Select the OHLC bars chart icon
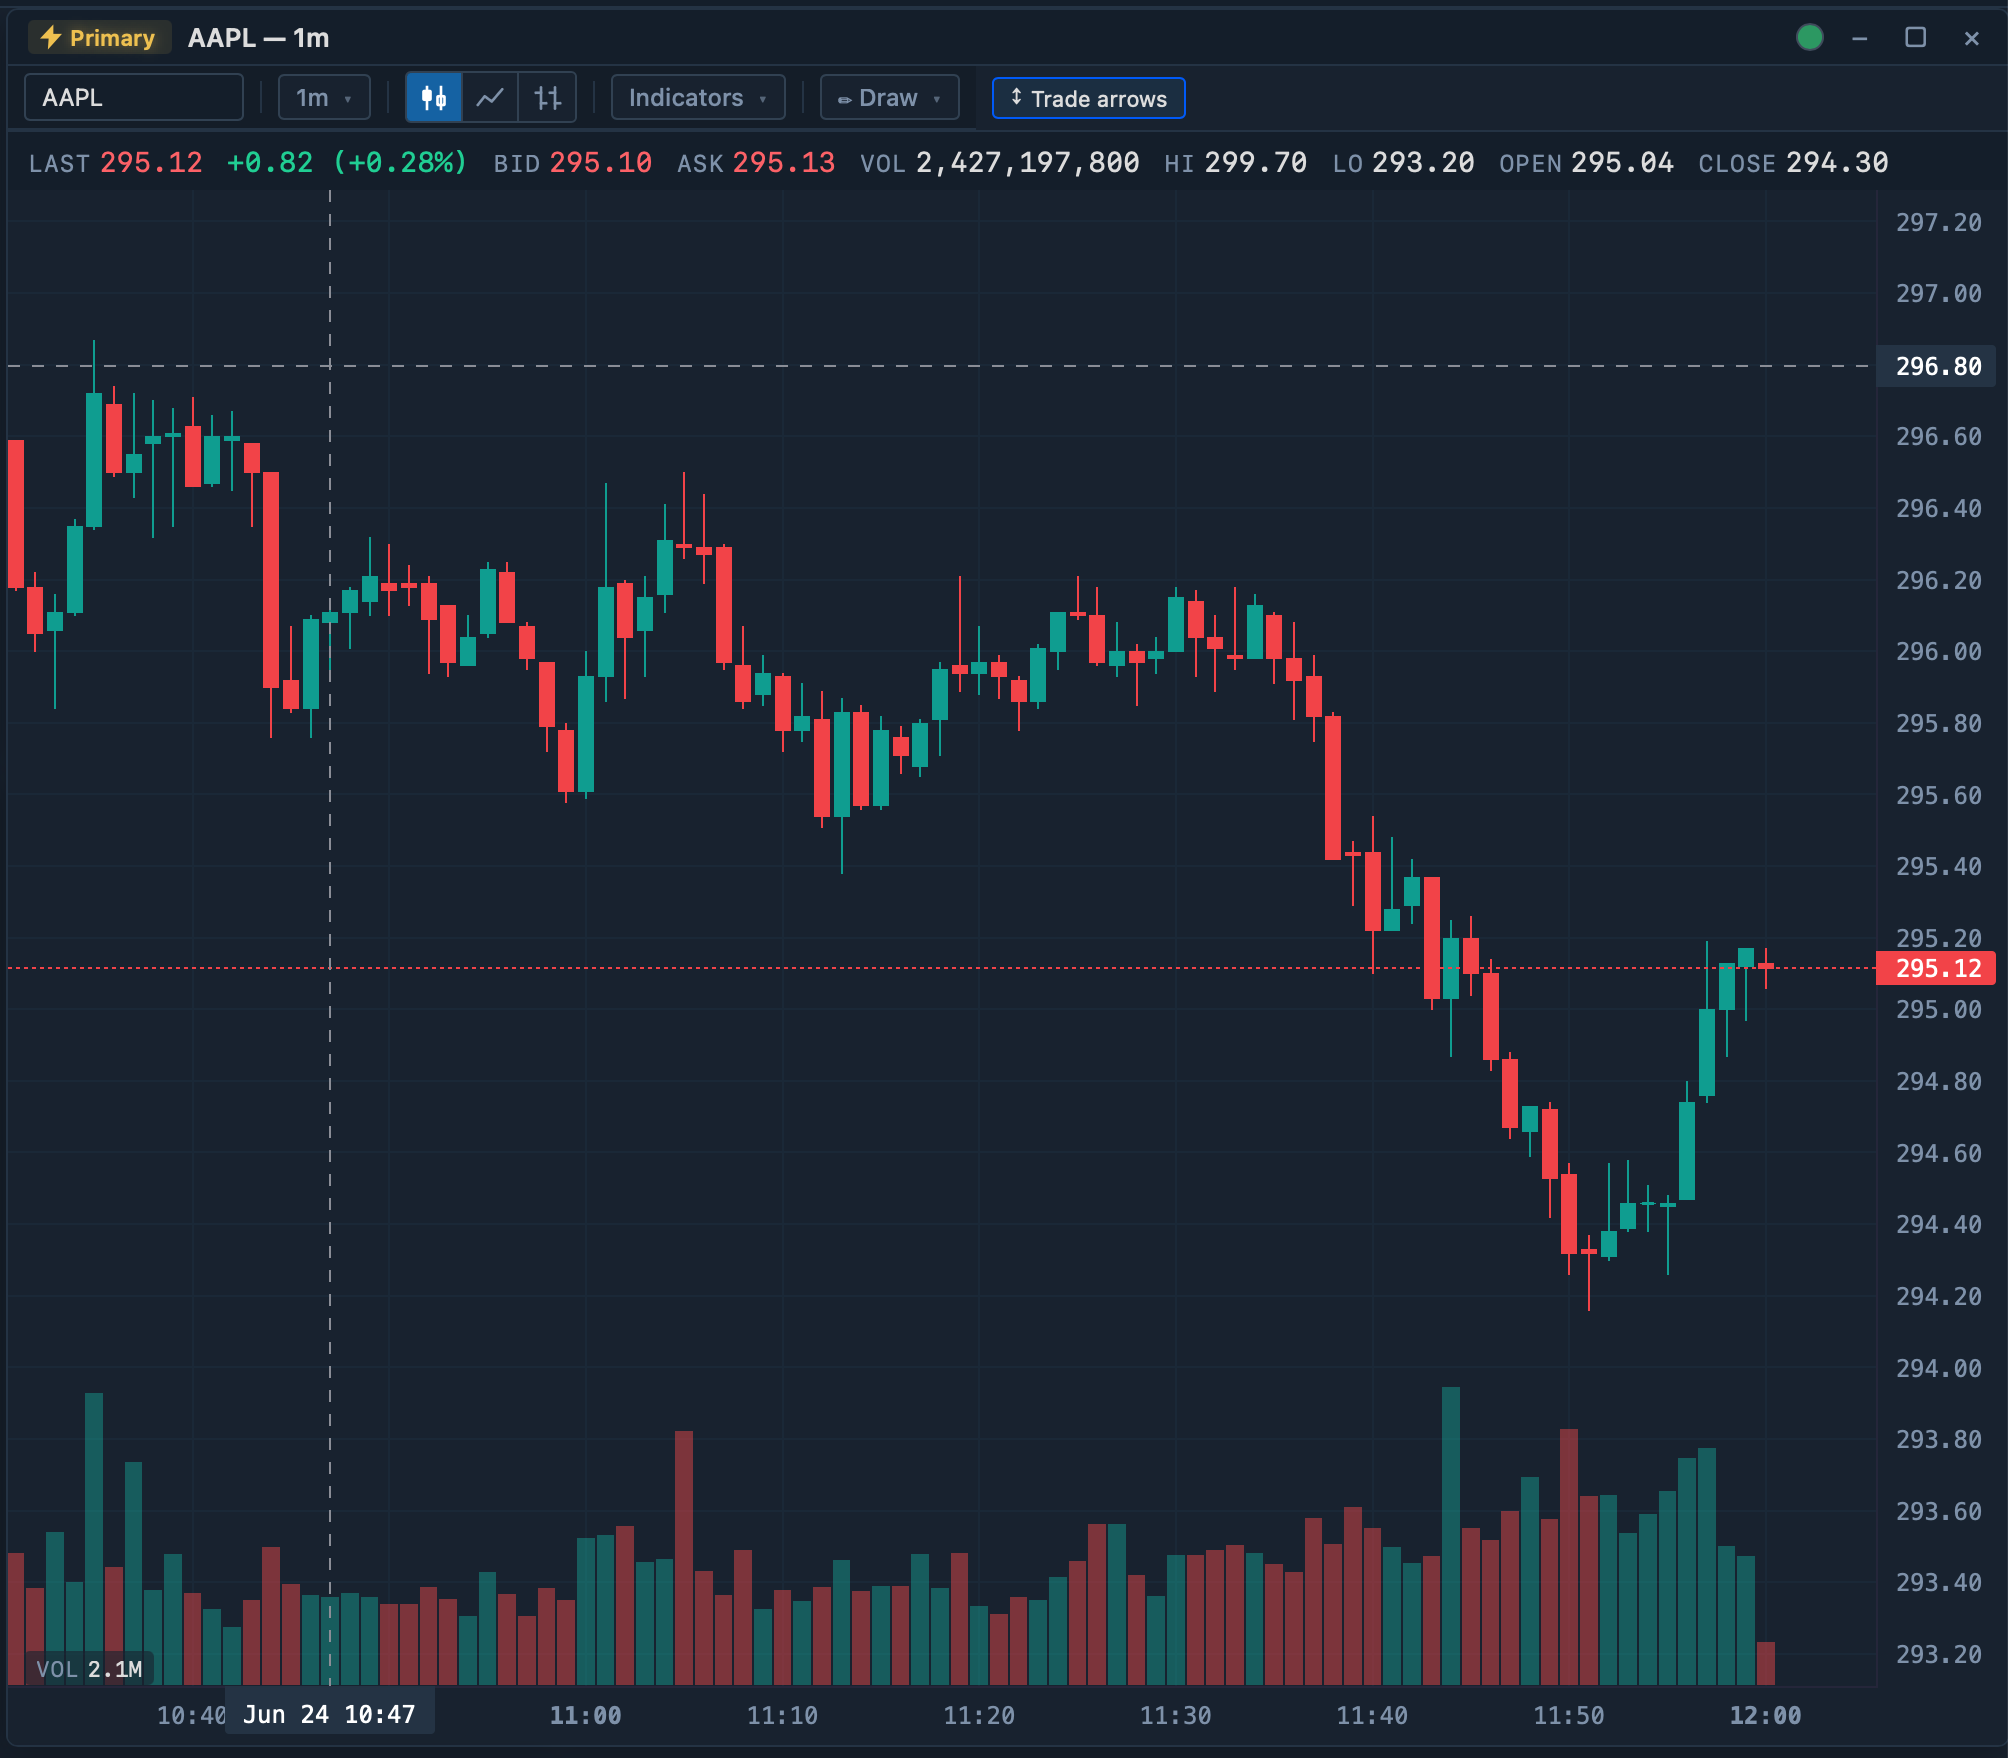Screen dimensions: 2008x1758 pos(547,98)
